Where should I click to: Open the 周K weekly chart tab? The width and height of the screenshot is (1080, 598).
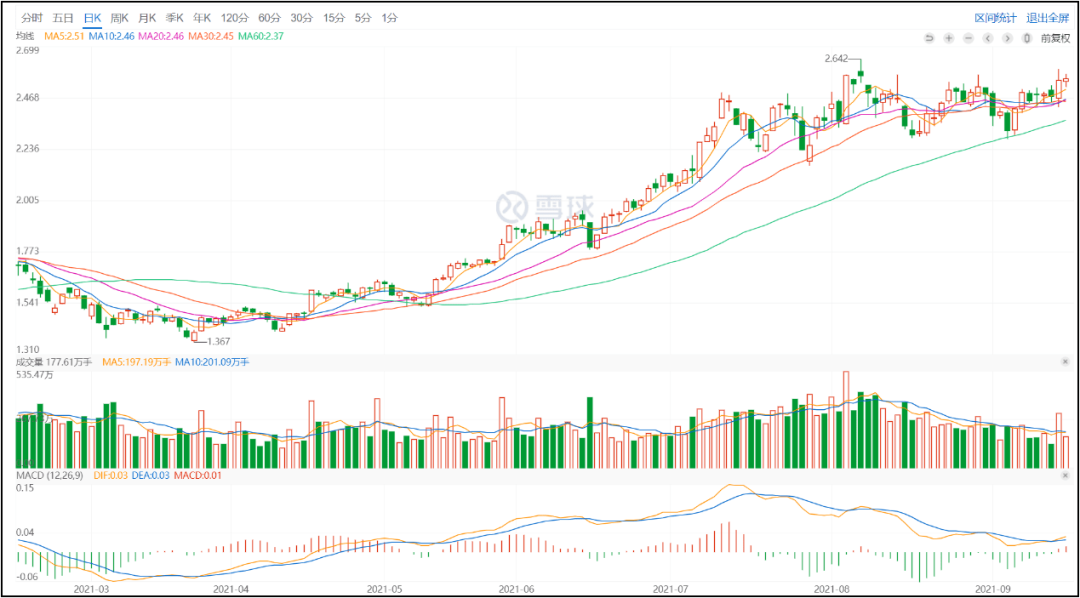pos(120,19)
